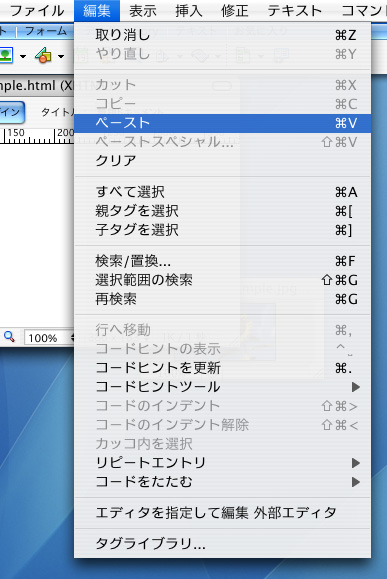Click the zoom magnifier tool icon
This screenshot has height=579, width=387.
(x=9, y=337)
